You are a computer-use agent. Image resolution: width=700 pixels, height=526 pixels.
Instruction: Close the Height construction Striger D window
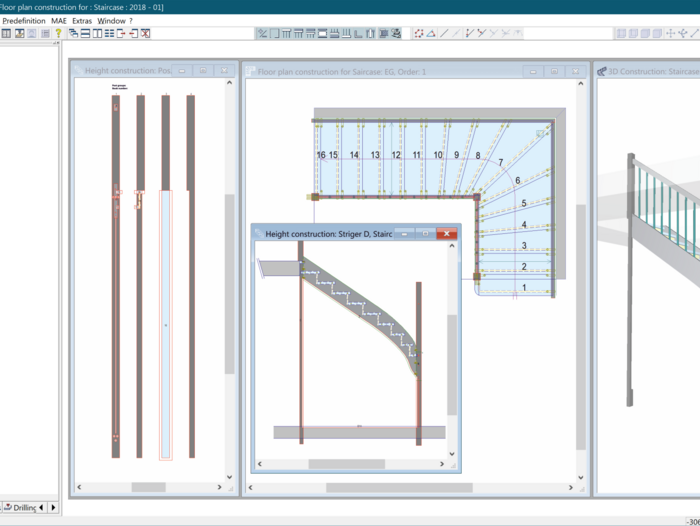pyautogui.click(x=446, y=233)
